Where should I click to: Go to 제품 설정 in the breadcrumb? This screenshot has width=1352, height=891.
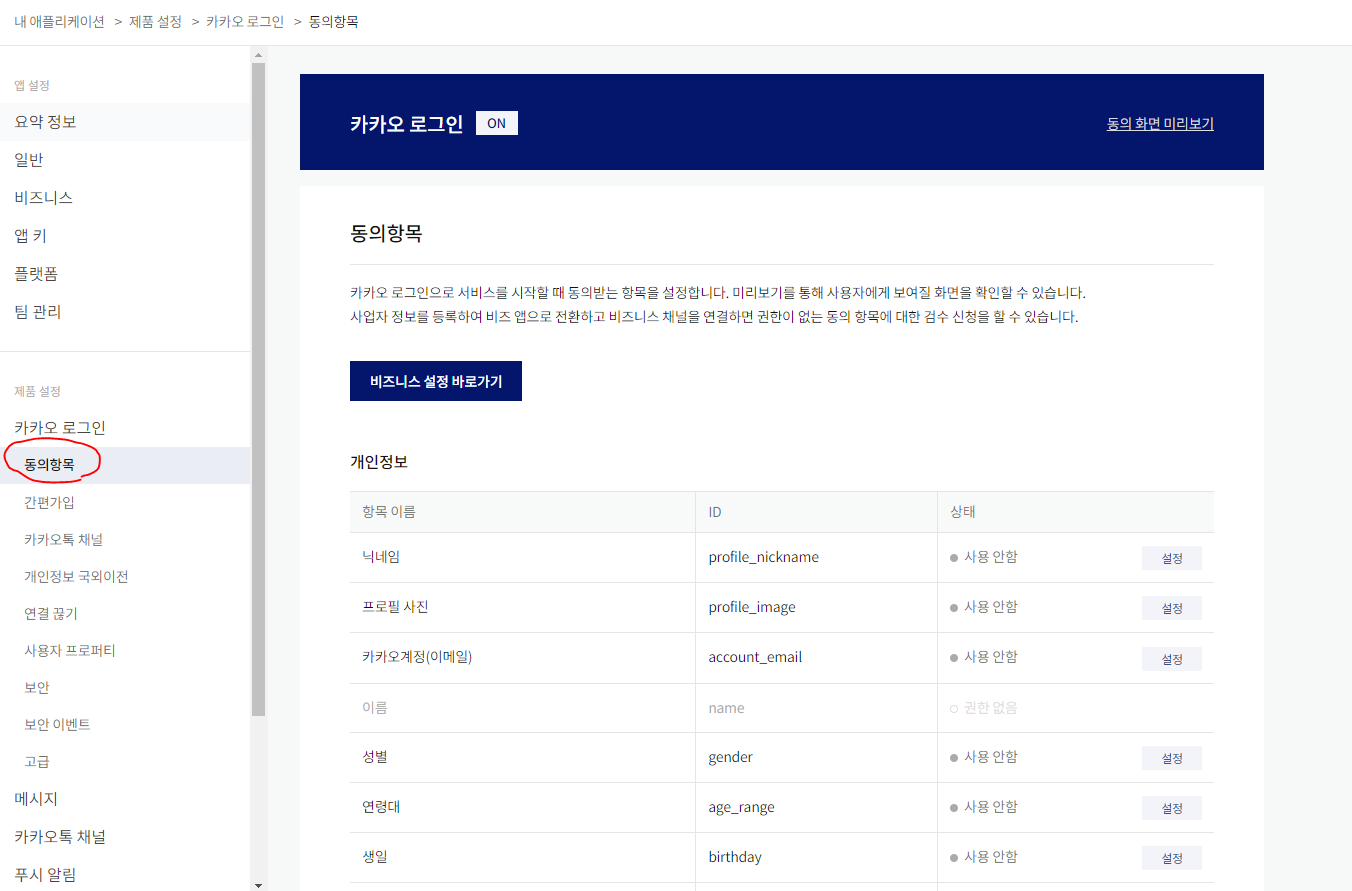coord(155,21)
